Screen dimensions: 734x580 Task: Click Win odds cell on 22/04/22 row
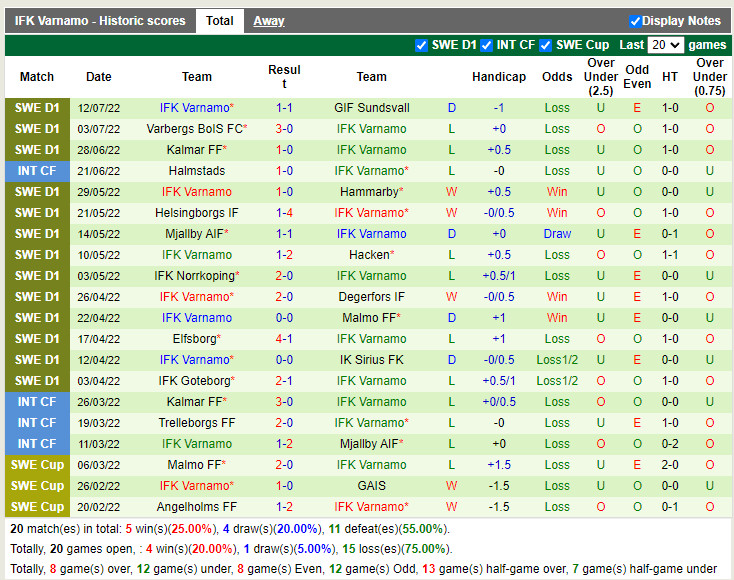tap(557, 318)
